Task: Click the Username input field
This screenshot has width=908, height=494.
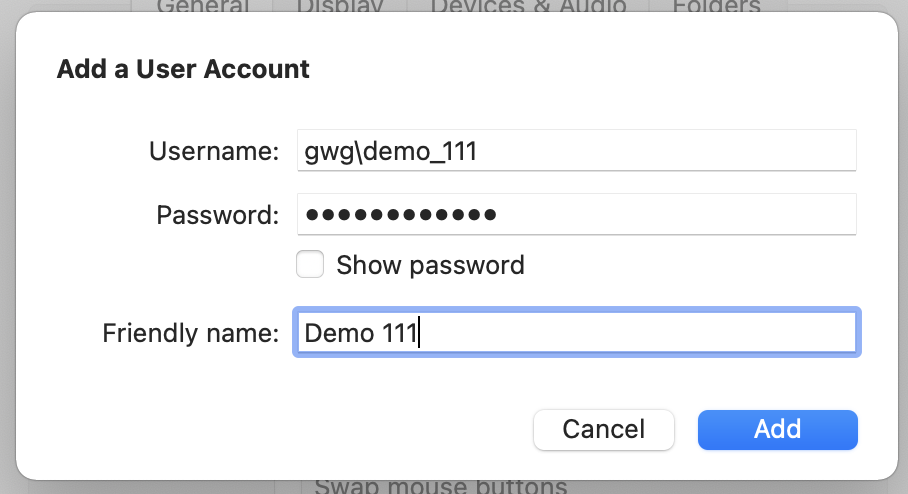Action: (576, 151)
